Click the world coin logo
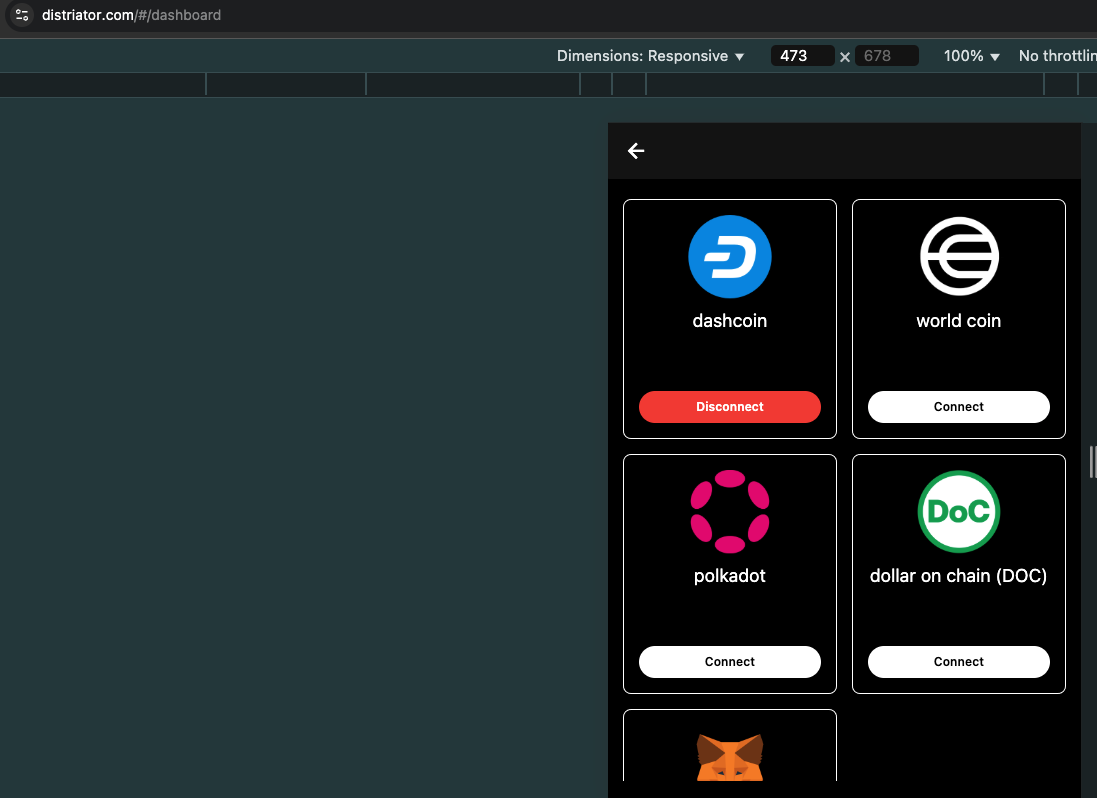Screen dimensions: 1097x798 959,257
